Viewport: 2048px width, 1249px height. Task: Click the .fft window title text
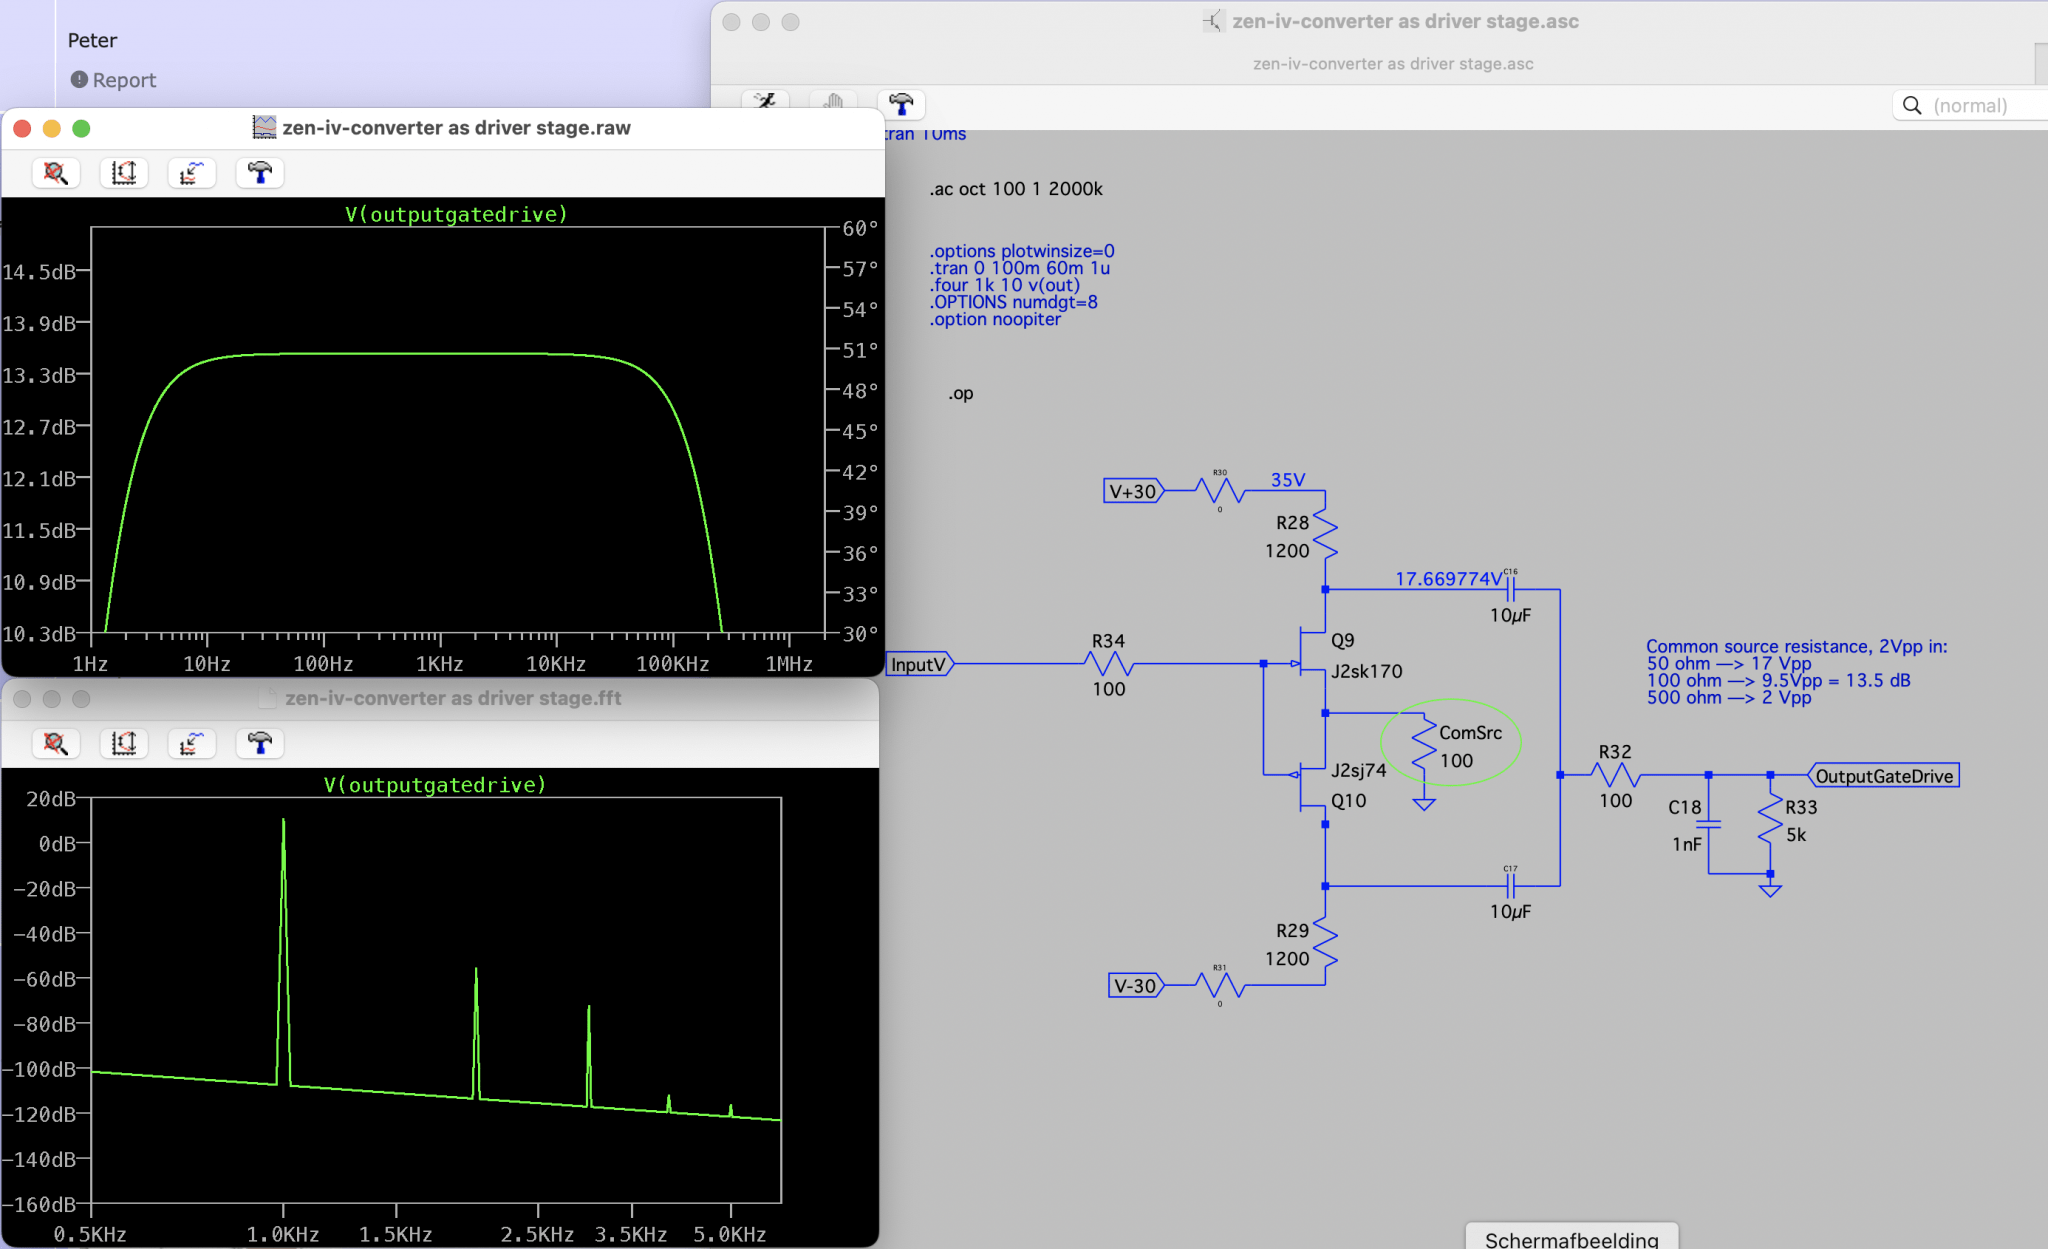click(453, 698)
